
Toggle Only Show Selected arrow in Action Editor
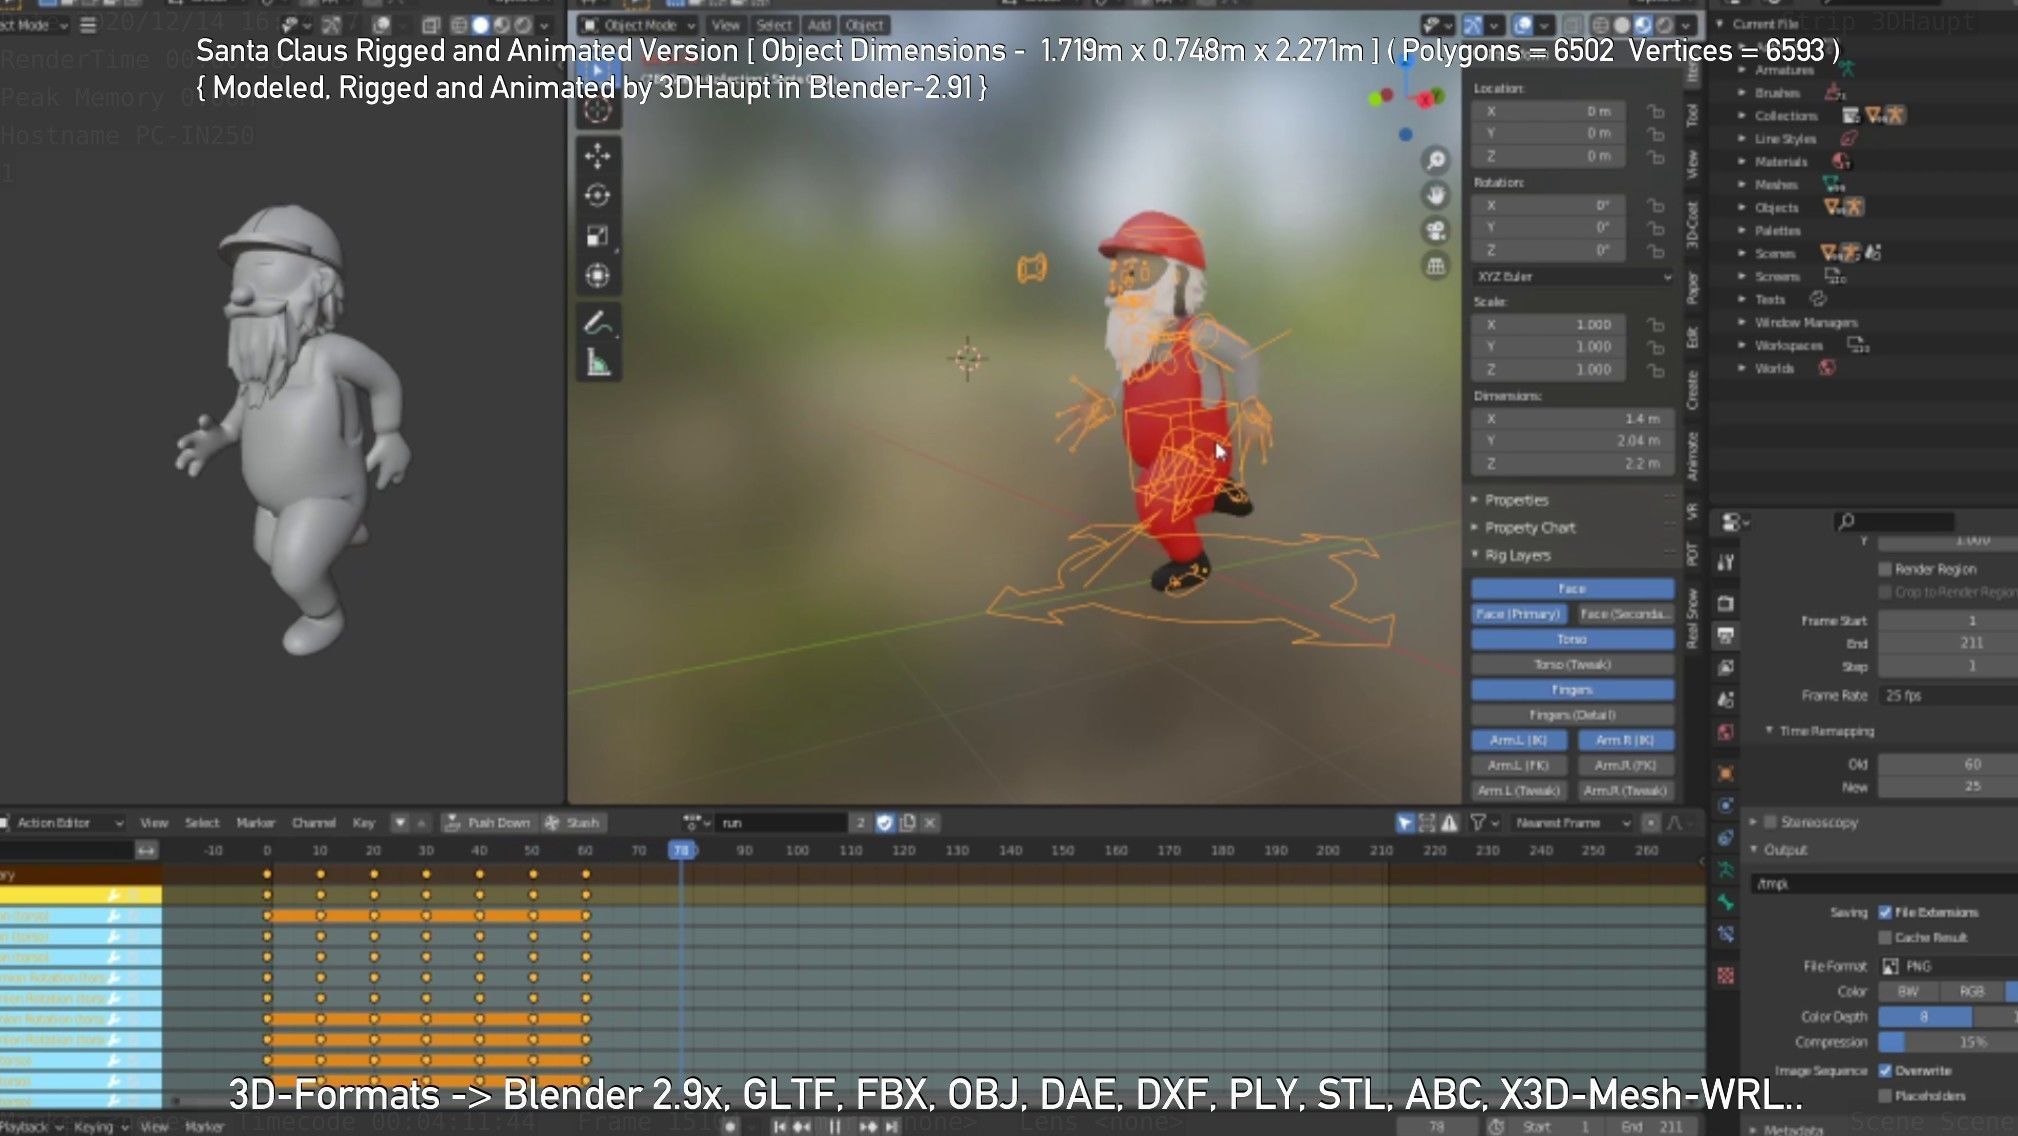tap(1405, 823)
